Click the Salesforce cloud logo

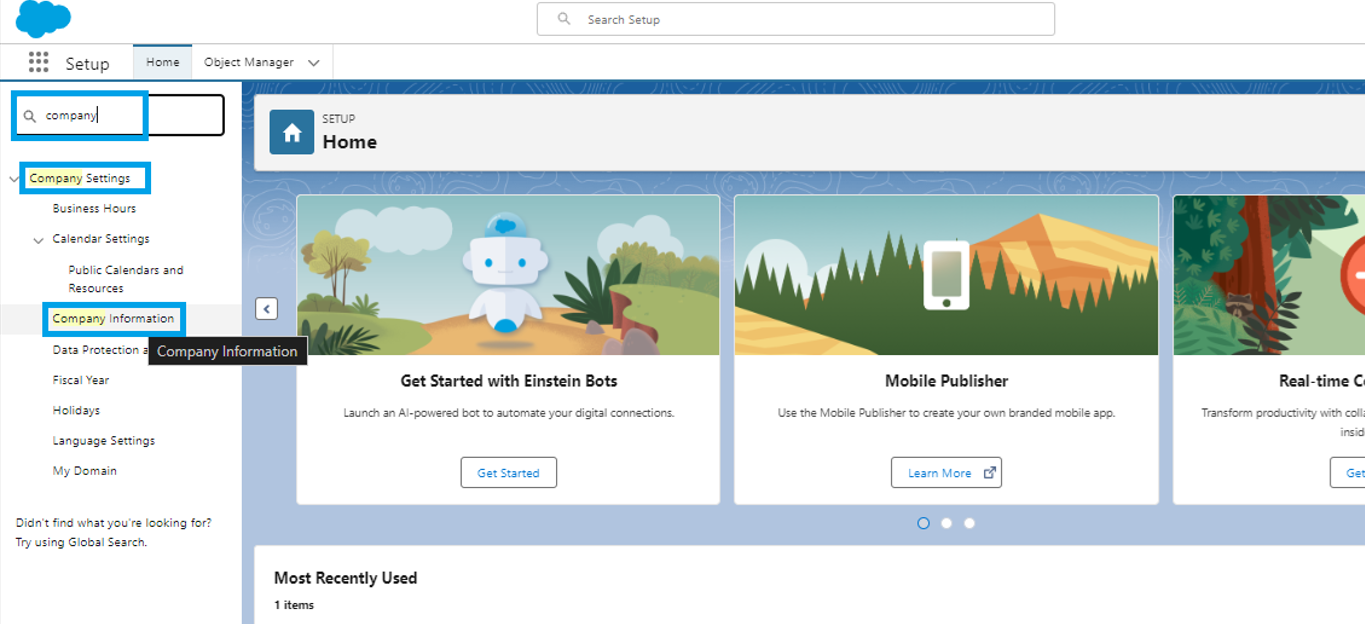pos(43,18)
